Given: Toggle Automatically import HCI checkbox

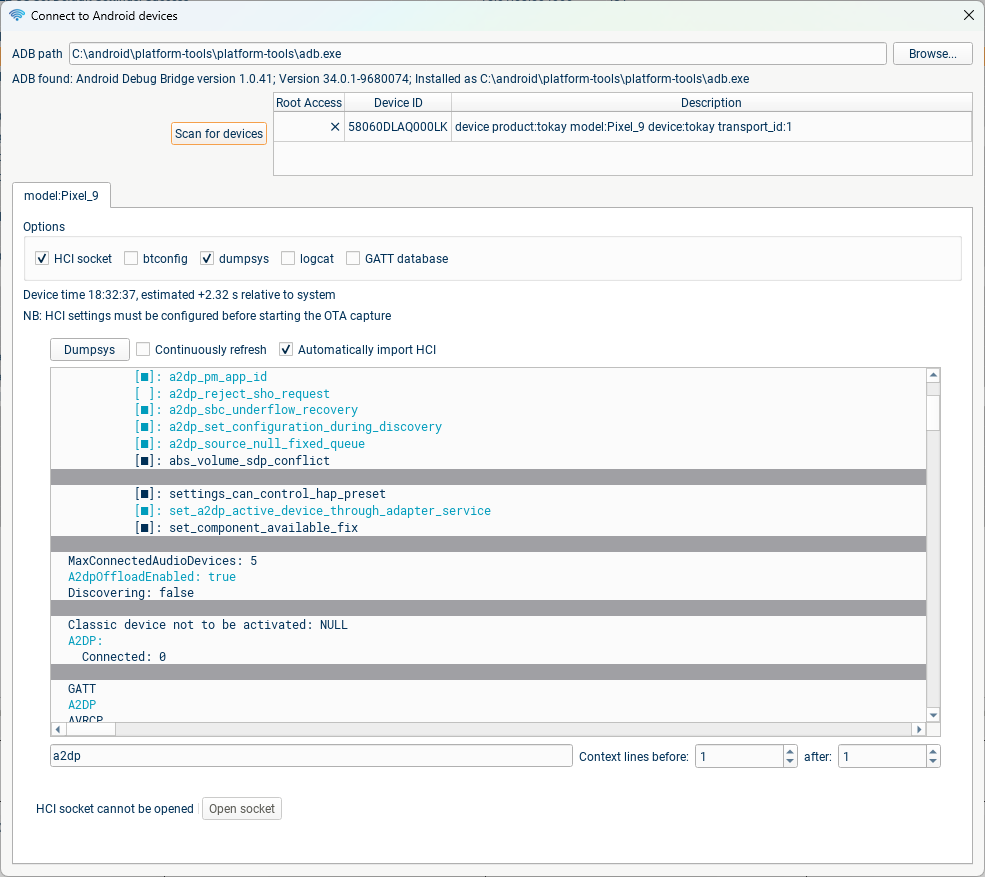Looking at the screenshot, I should coord(286,350).
